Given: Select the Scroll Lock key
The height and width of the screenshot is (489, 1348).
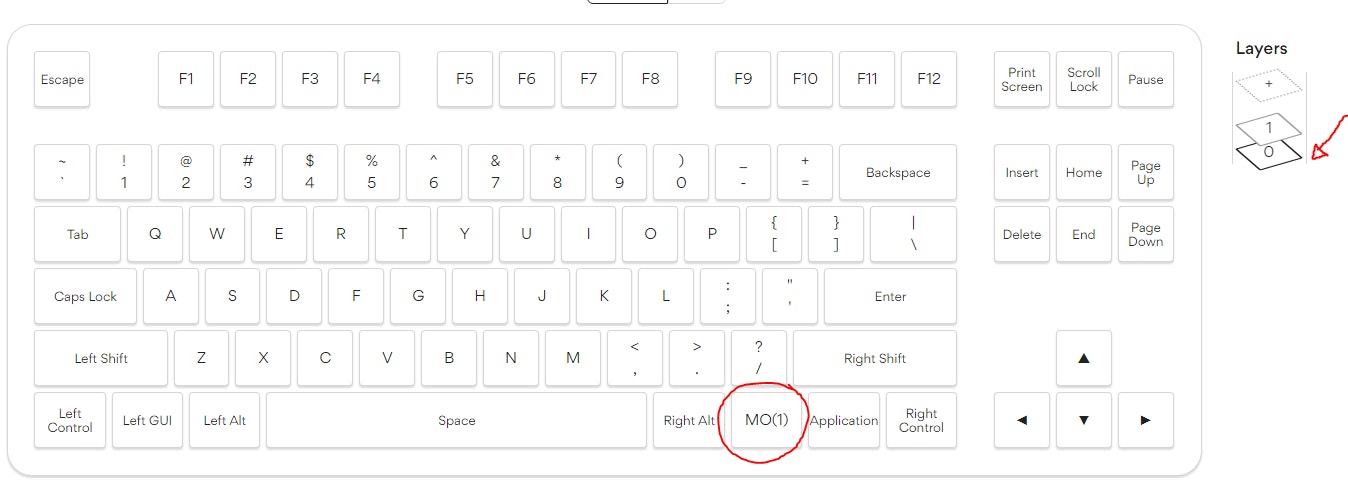Looking at the screenshot, I should click(x=1083, y=79).
